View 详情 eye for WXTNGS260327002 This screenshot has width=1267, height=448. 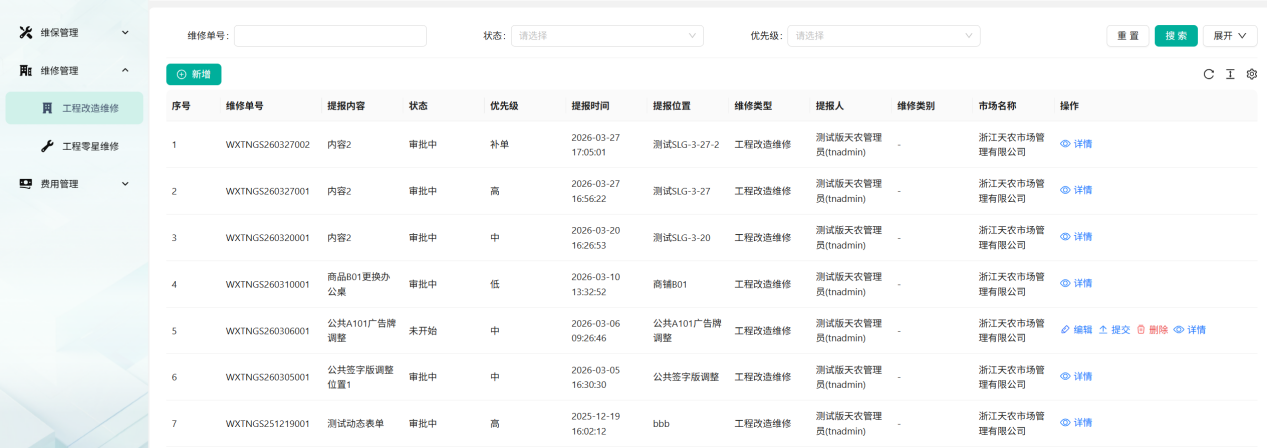coord(1065,144)
